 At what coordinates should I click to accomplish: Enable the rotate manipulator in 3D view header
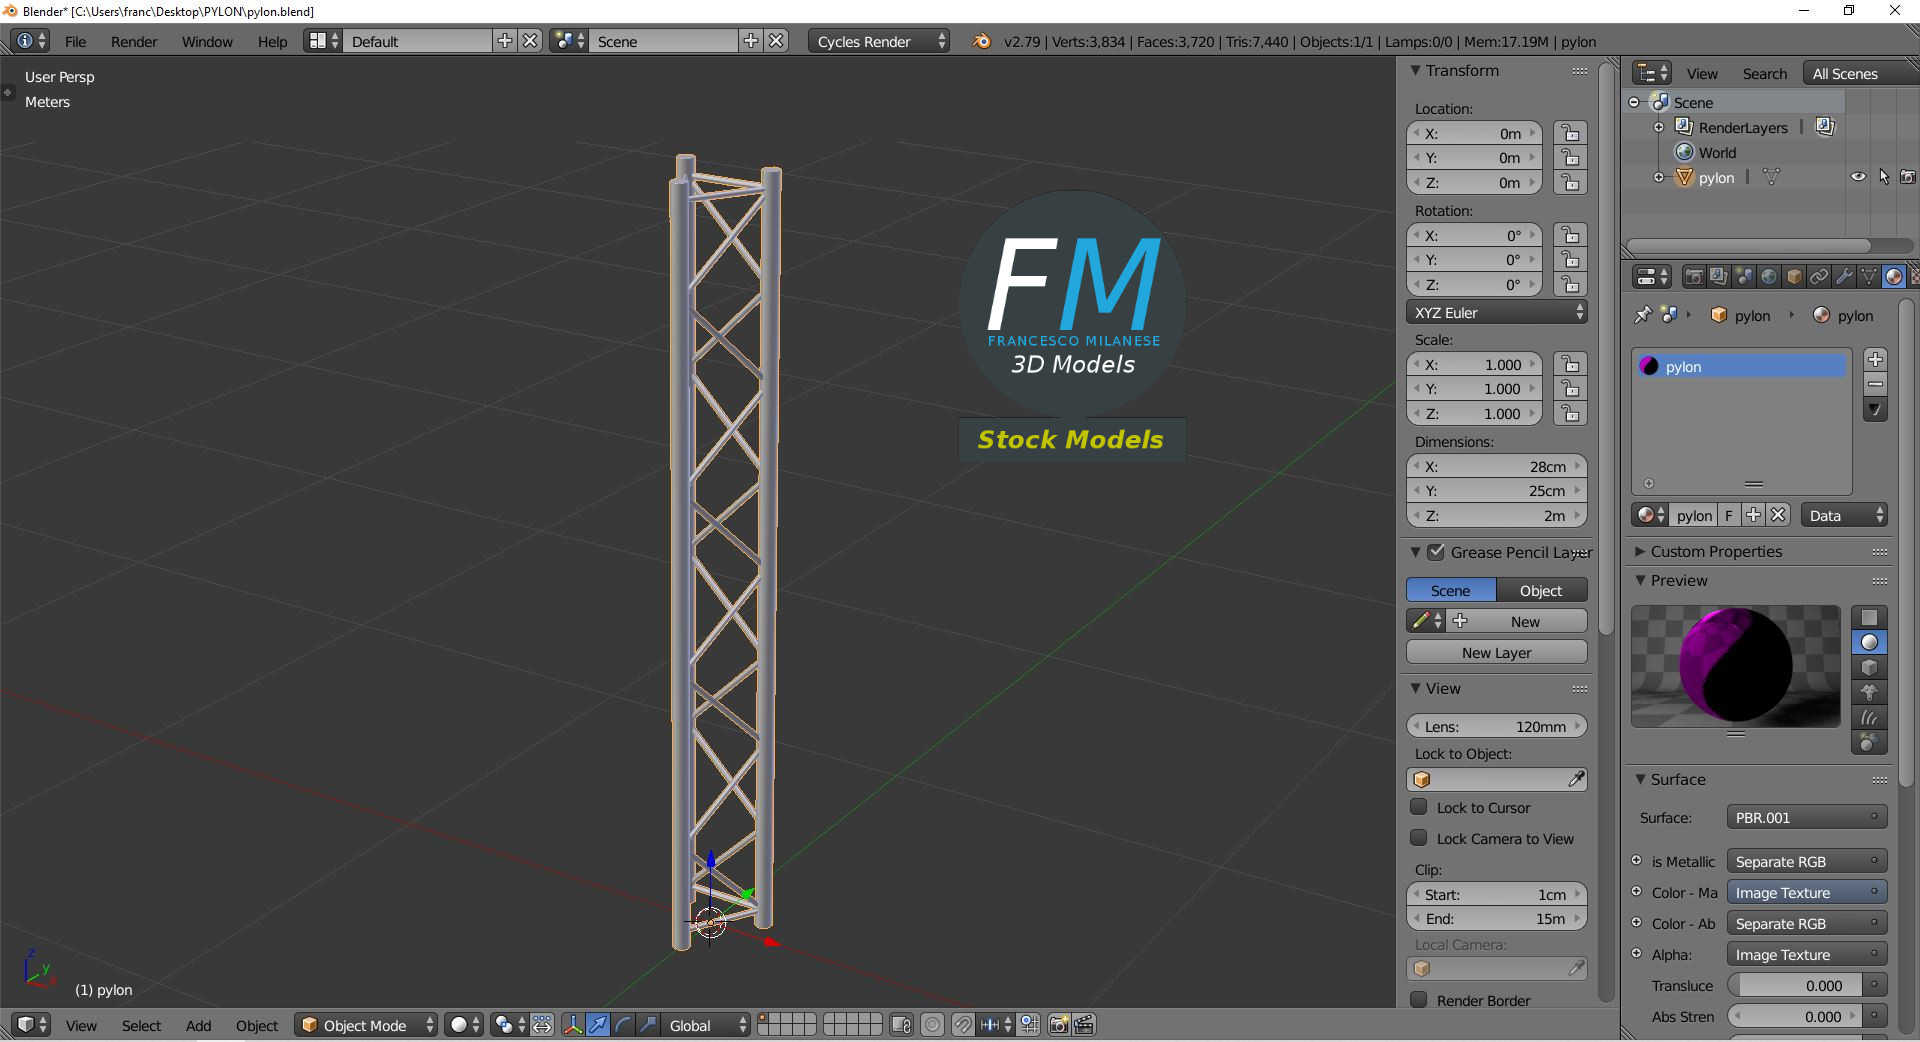pyautogui.click(x=623, y=1025)
